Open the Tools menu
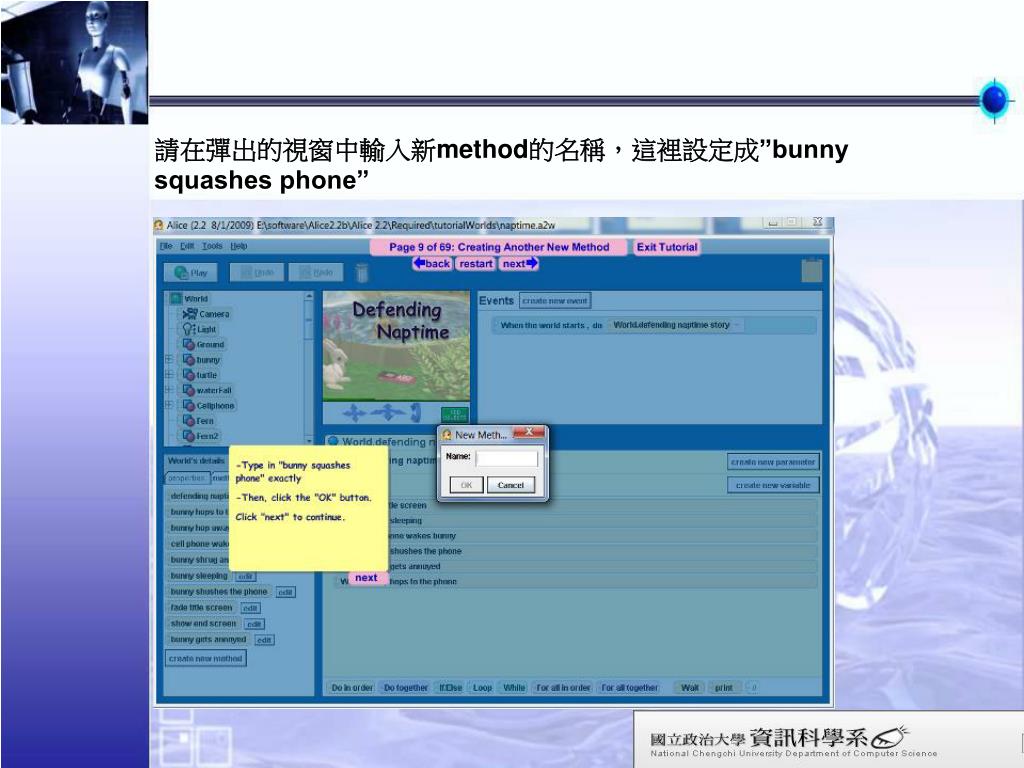Screen dimensions: 1024x768 pos(212,246)
